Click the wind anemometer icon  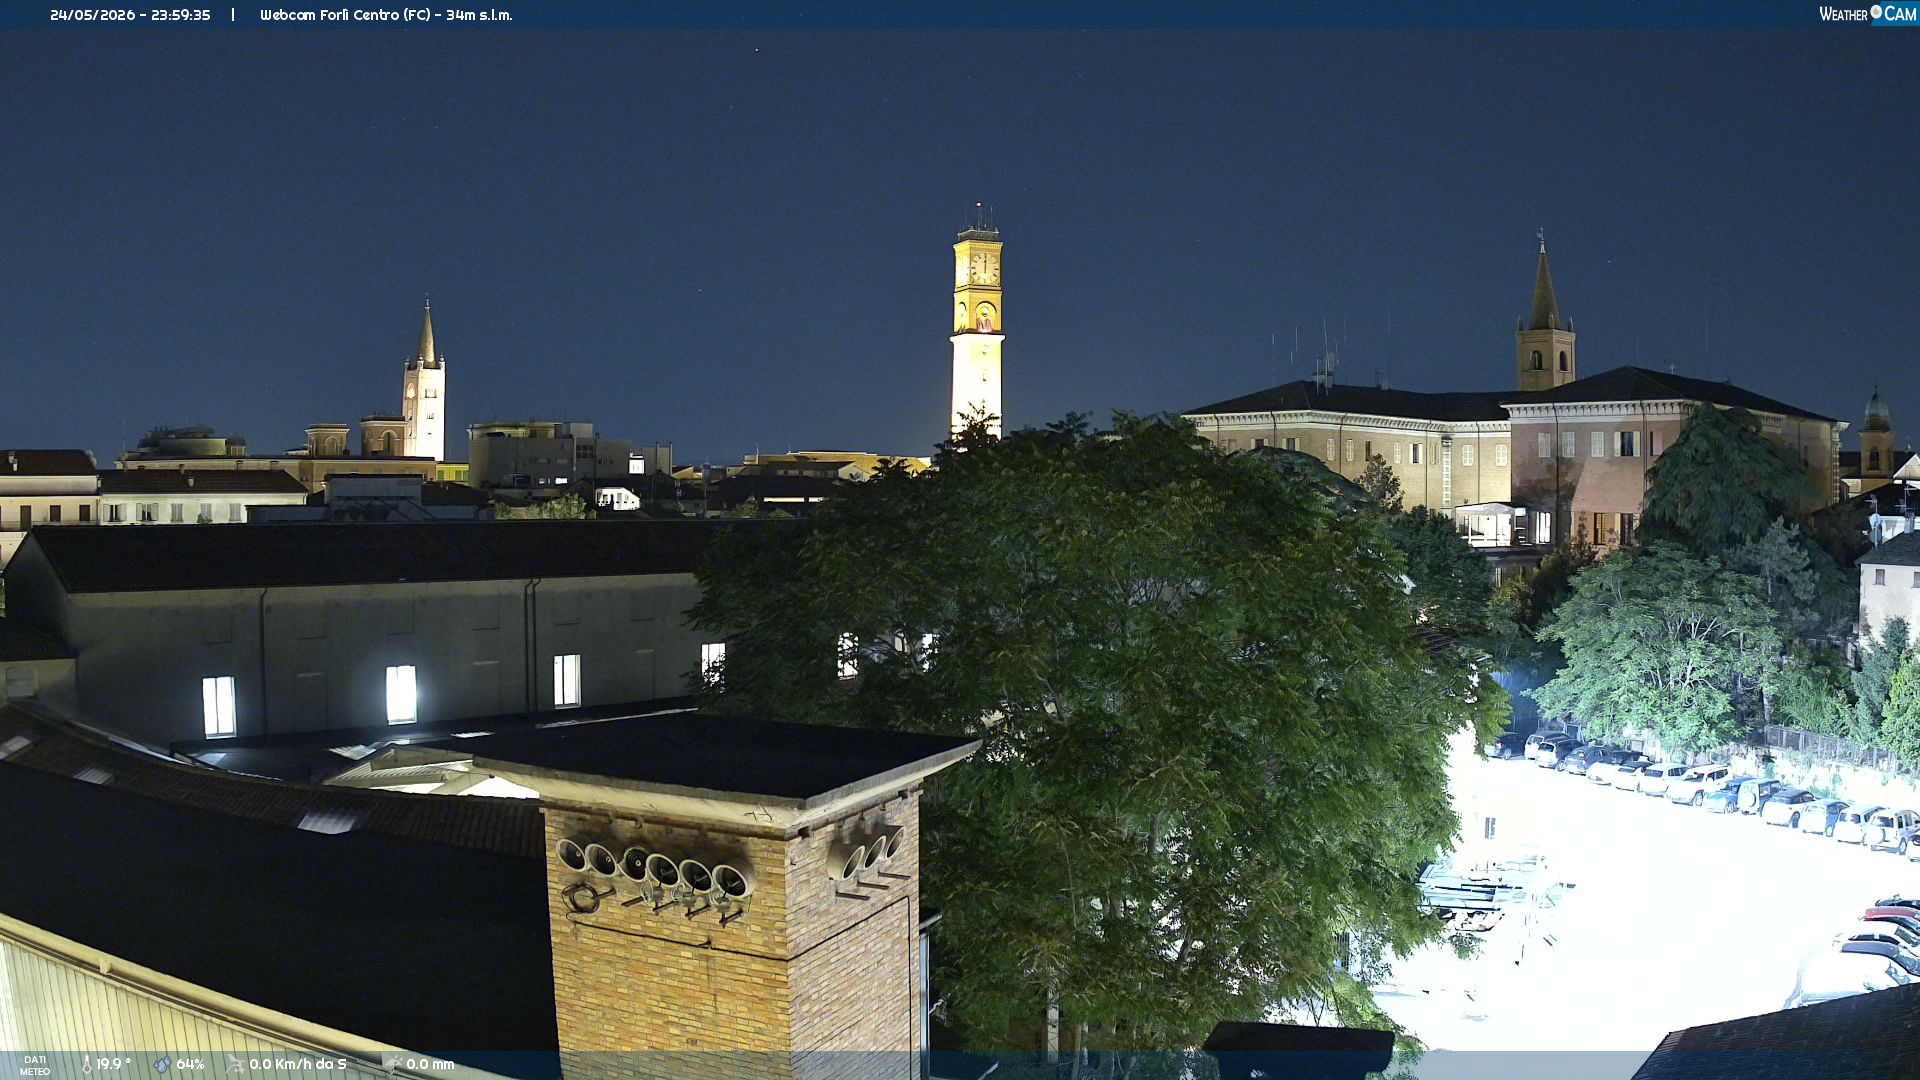pyautogui.click(x=235, y=1064)
